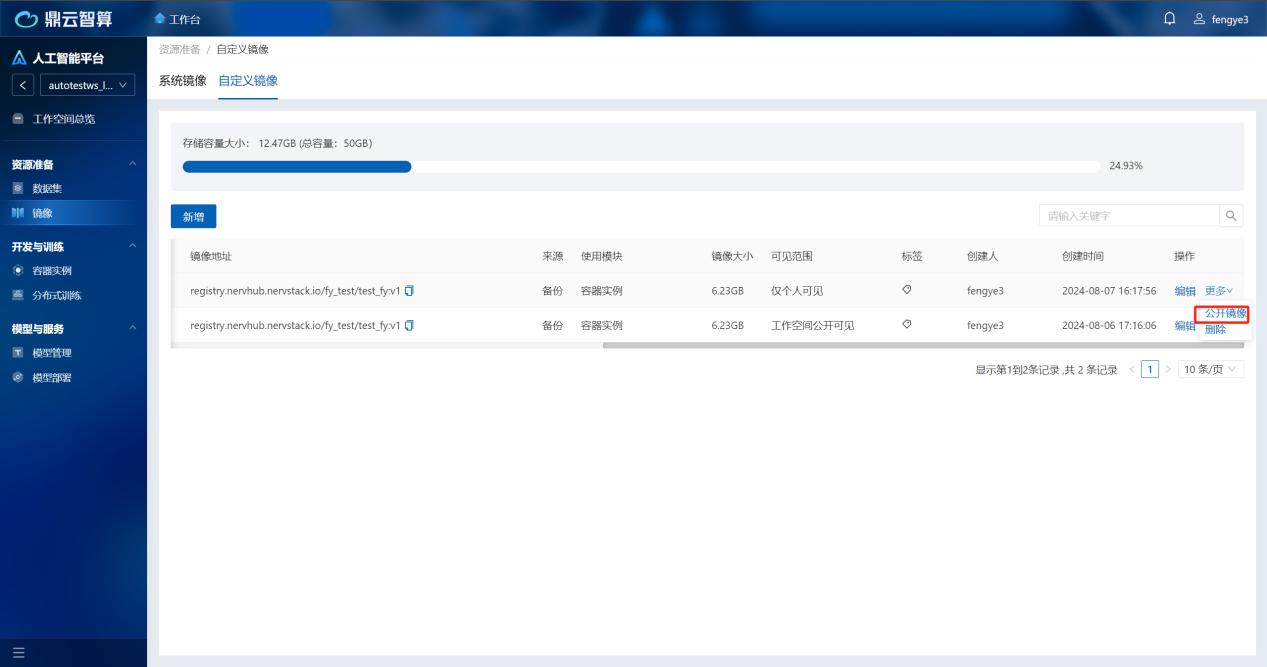Screen dimensions: 1267x667
Task: Collapse sidebar using bottom hamburger icon
Action: coord(18,654)
